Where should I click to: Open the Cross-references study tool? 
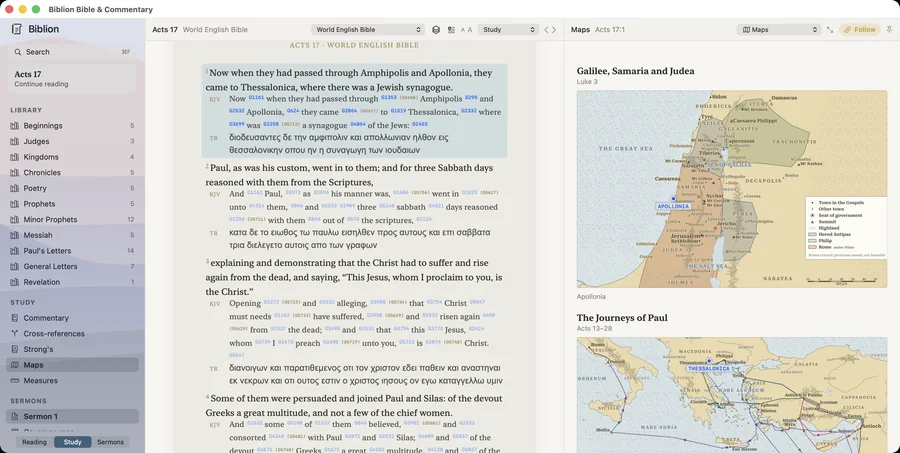pos(72,334)
